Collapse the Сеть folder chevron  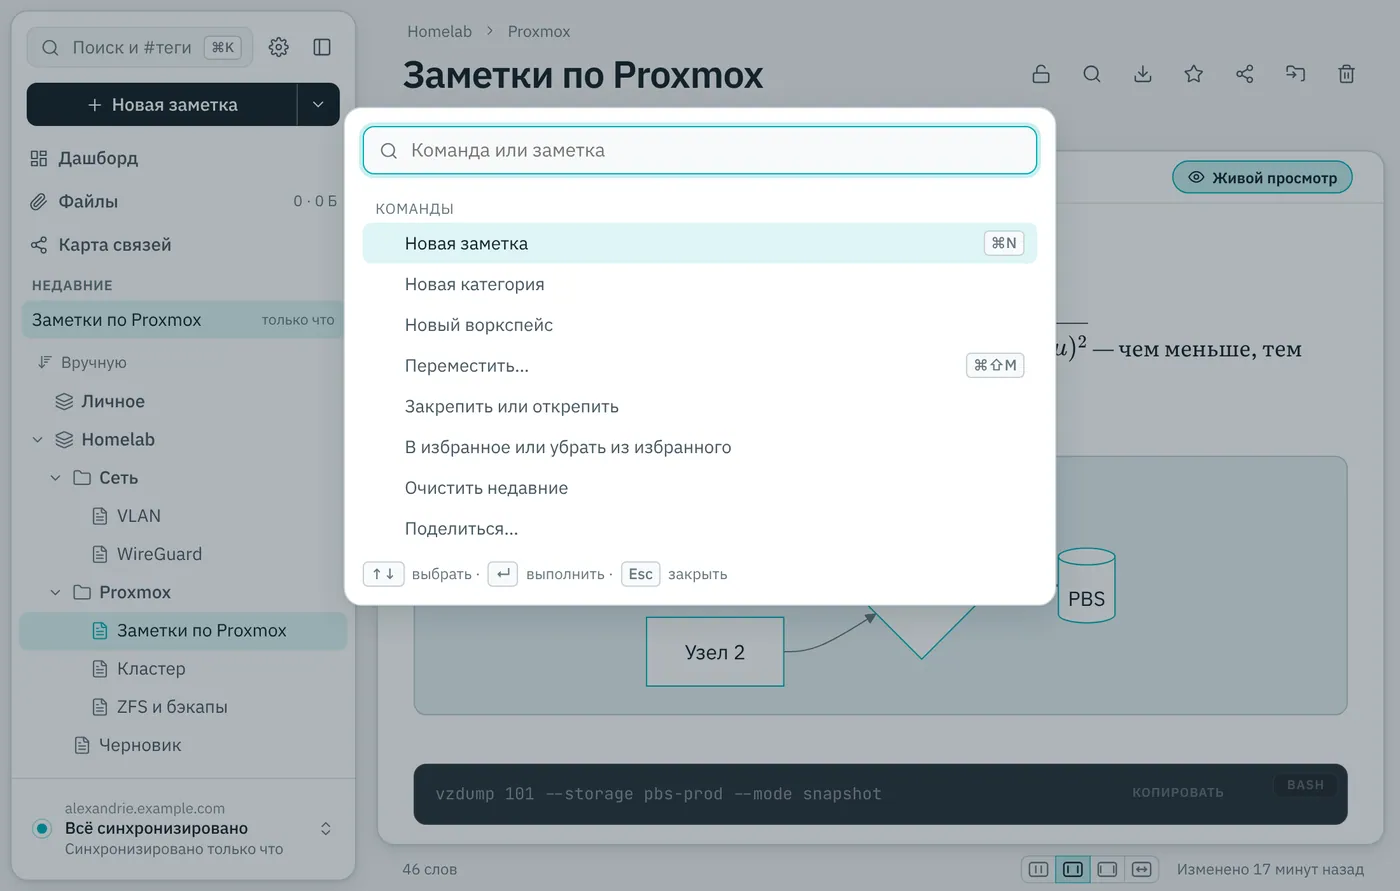[56, 478]
